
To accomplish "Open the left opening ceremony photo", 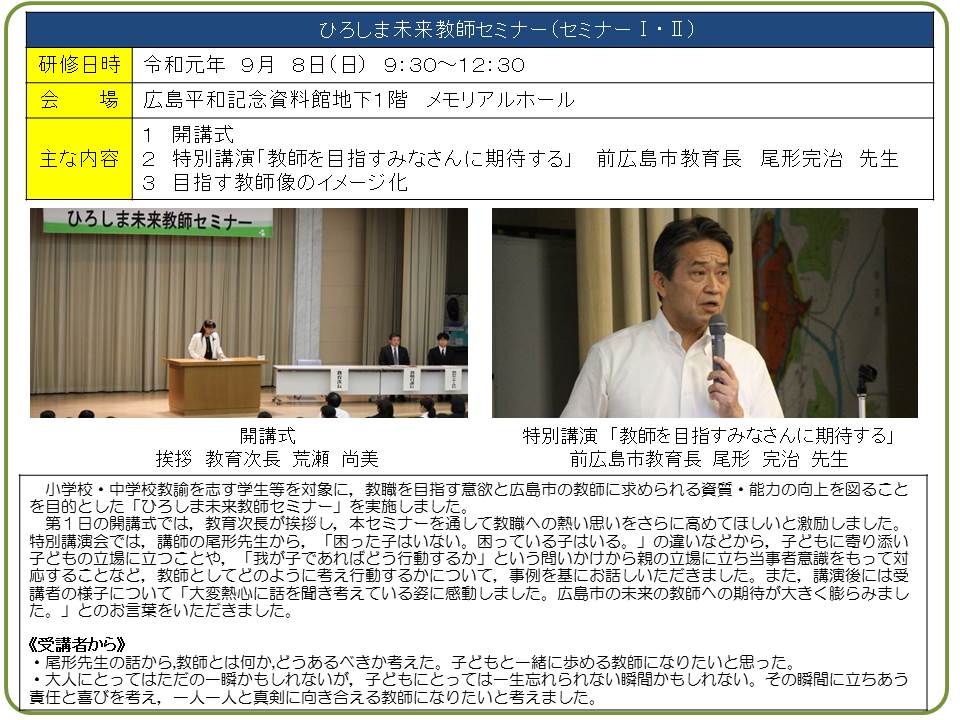I will (x=248, y=313).
